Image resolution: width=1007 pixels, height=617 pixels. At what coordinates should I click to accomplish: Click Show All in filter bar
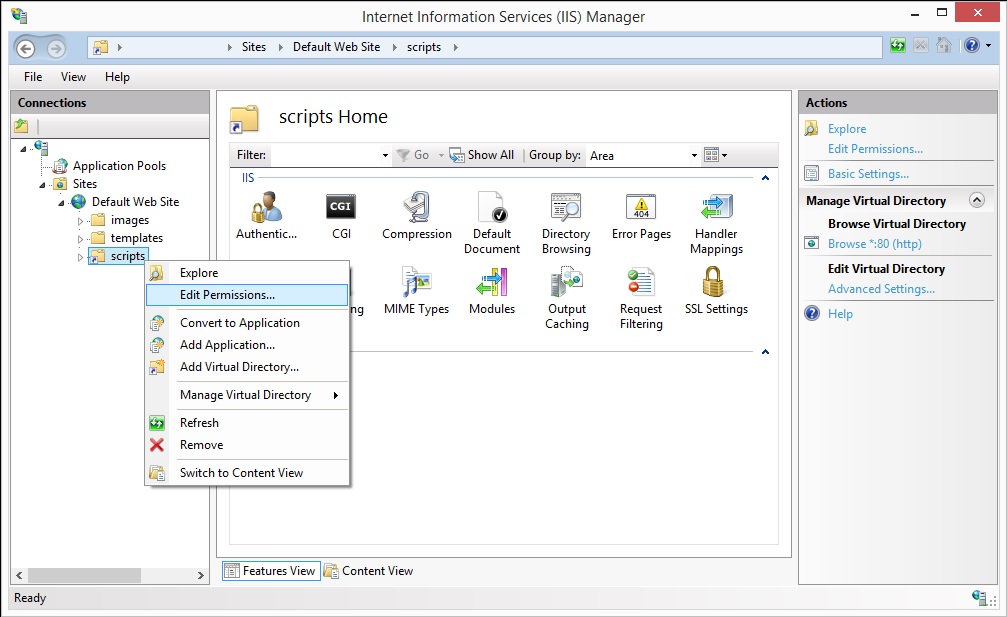[482, 155]
